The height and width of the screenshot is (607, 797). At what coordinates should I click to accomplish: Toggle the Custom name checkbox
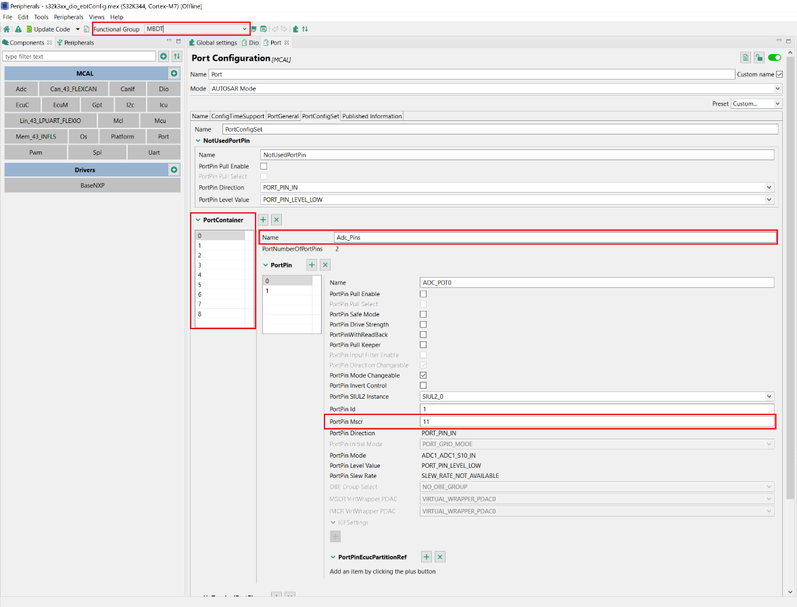(x=779, y=74)
